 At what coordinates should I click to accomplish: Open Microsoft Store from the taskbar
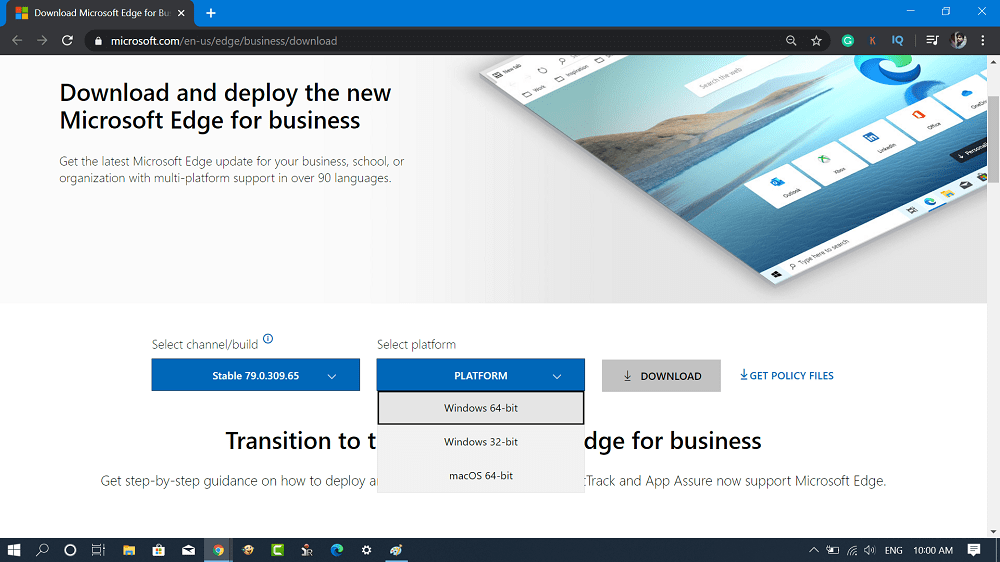tap(158, 550)
